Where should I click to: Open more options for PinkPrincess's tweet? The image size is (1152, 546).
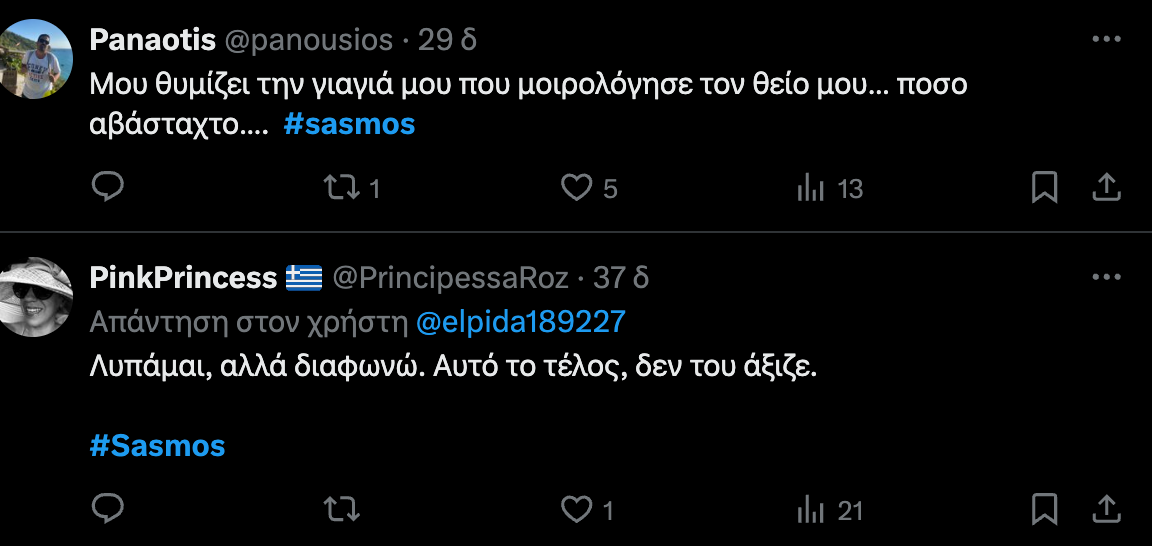tap(1106, 277)
